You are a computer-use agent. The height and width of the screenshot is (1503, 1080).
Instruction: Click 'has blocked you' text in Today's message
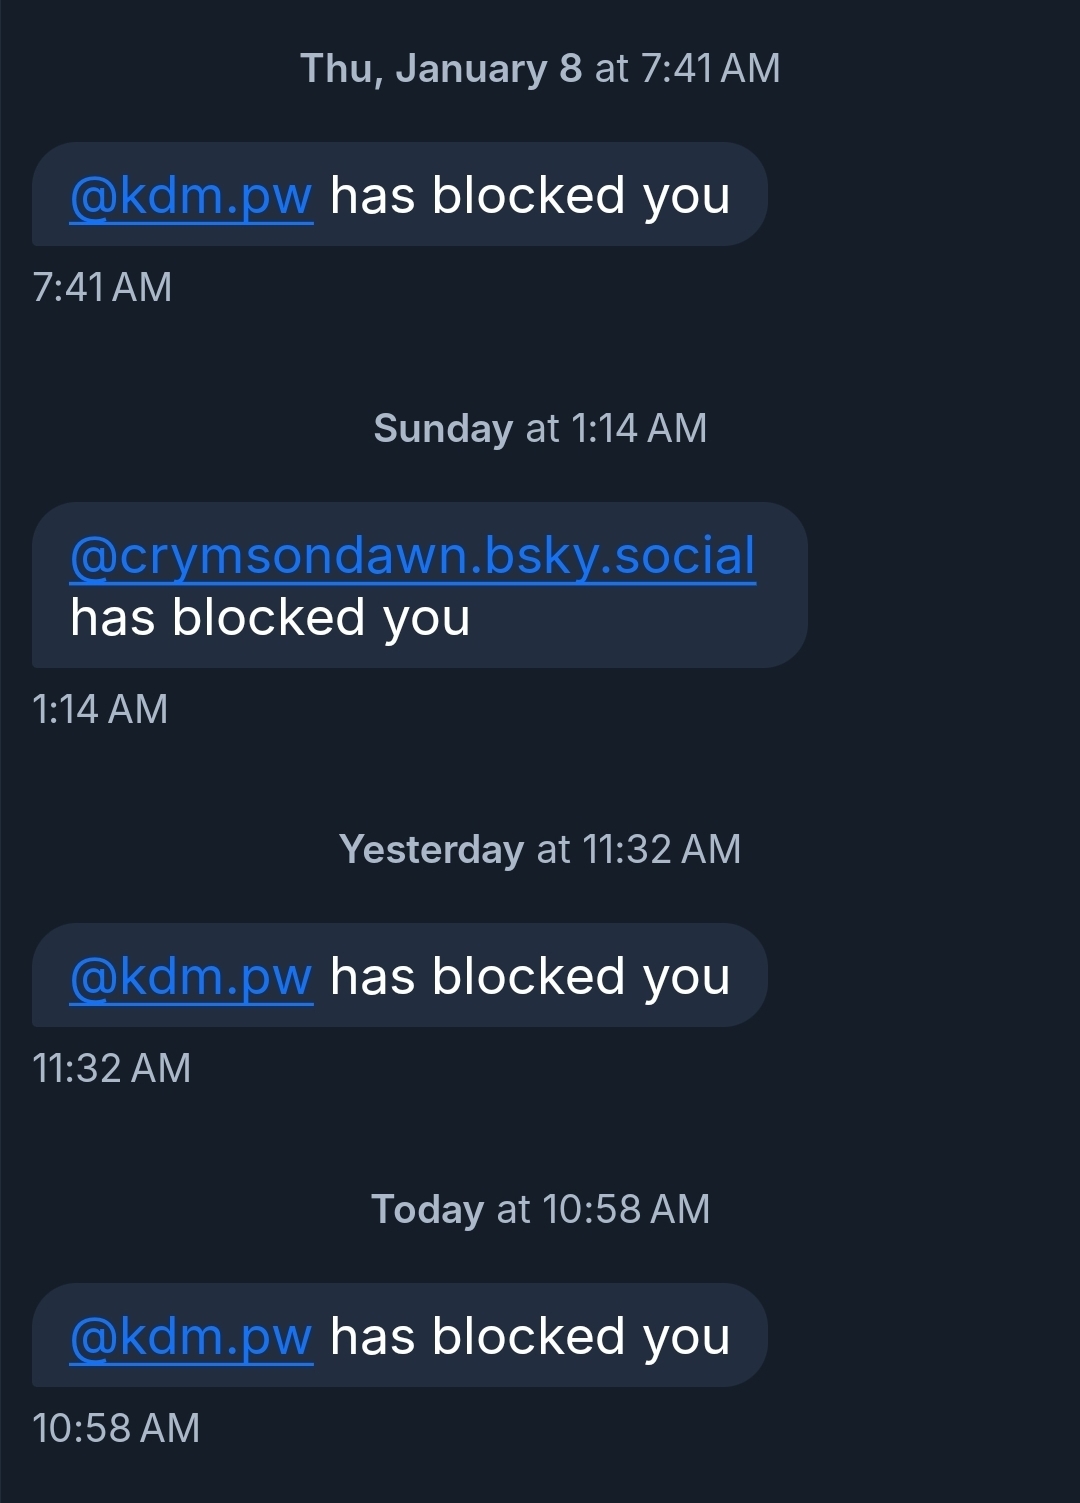pos(530,1336)
